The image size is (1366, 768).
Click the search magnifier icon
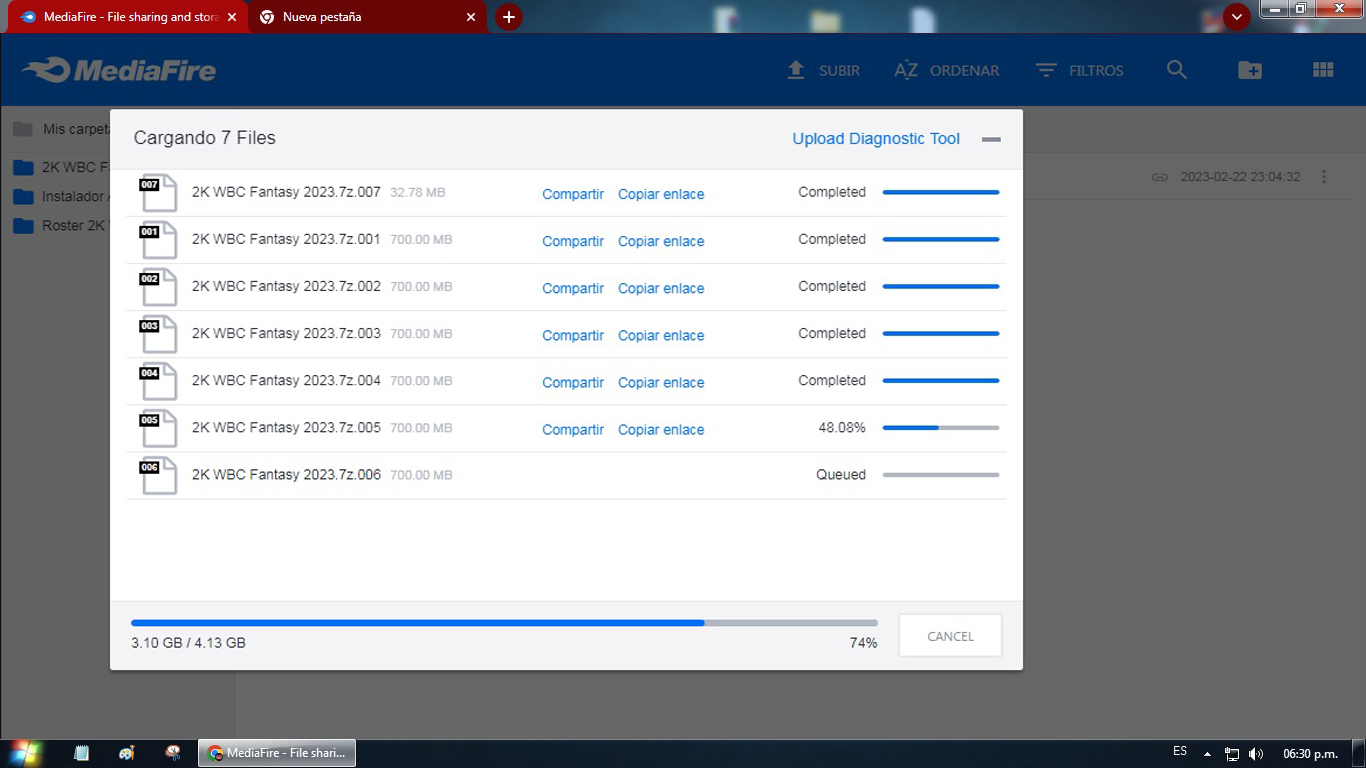pos(1177,70)
